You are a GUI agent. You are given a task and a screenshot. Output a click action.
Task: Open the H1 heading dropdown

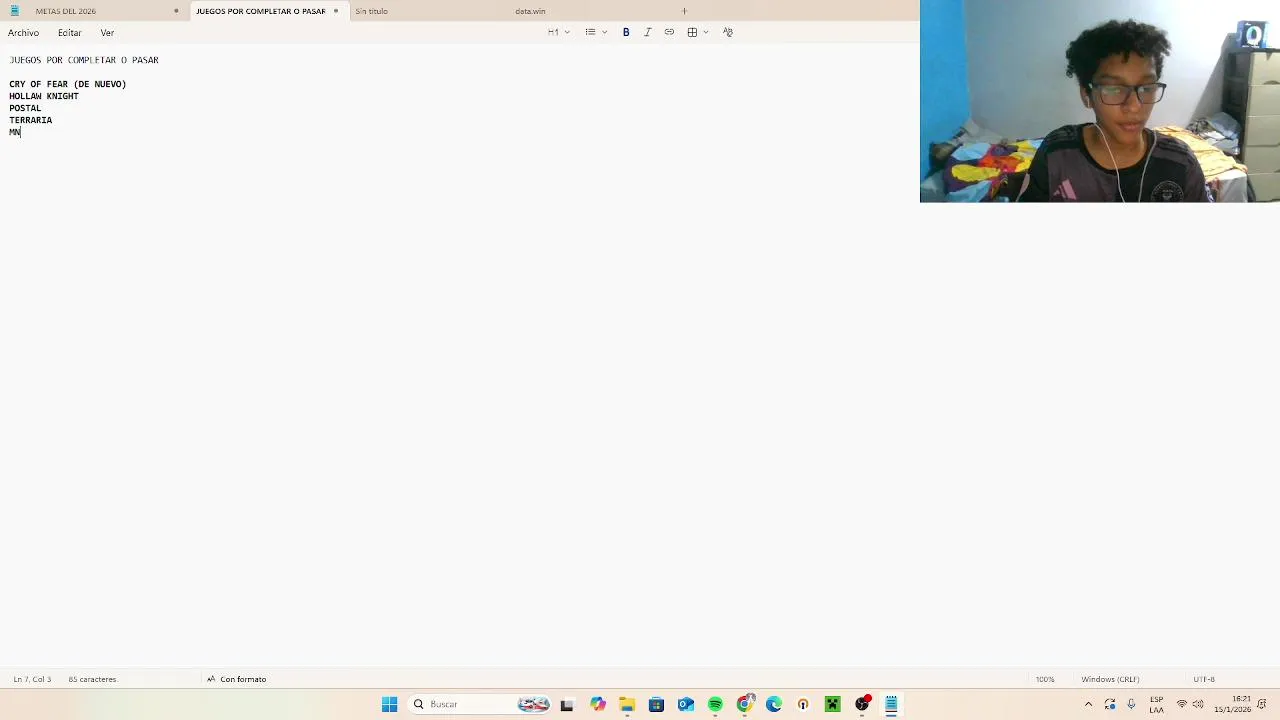click(559, 32)
